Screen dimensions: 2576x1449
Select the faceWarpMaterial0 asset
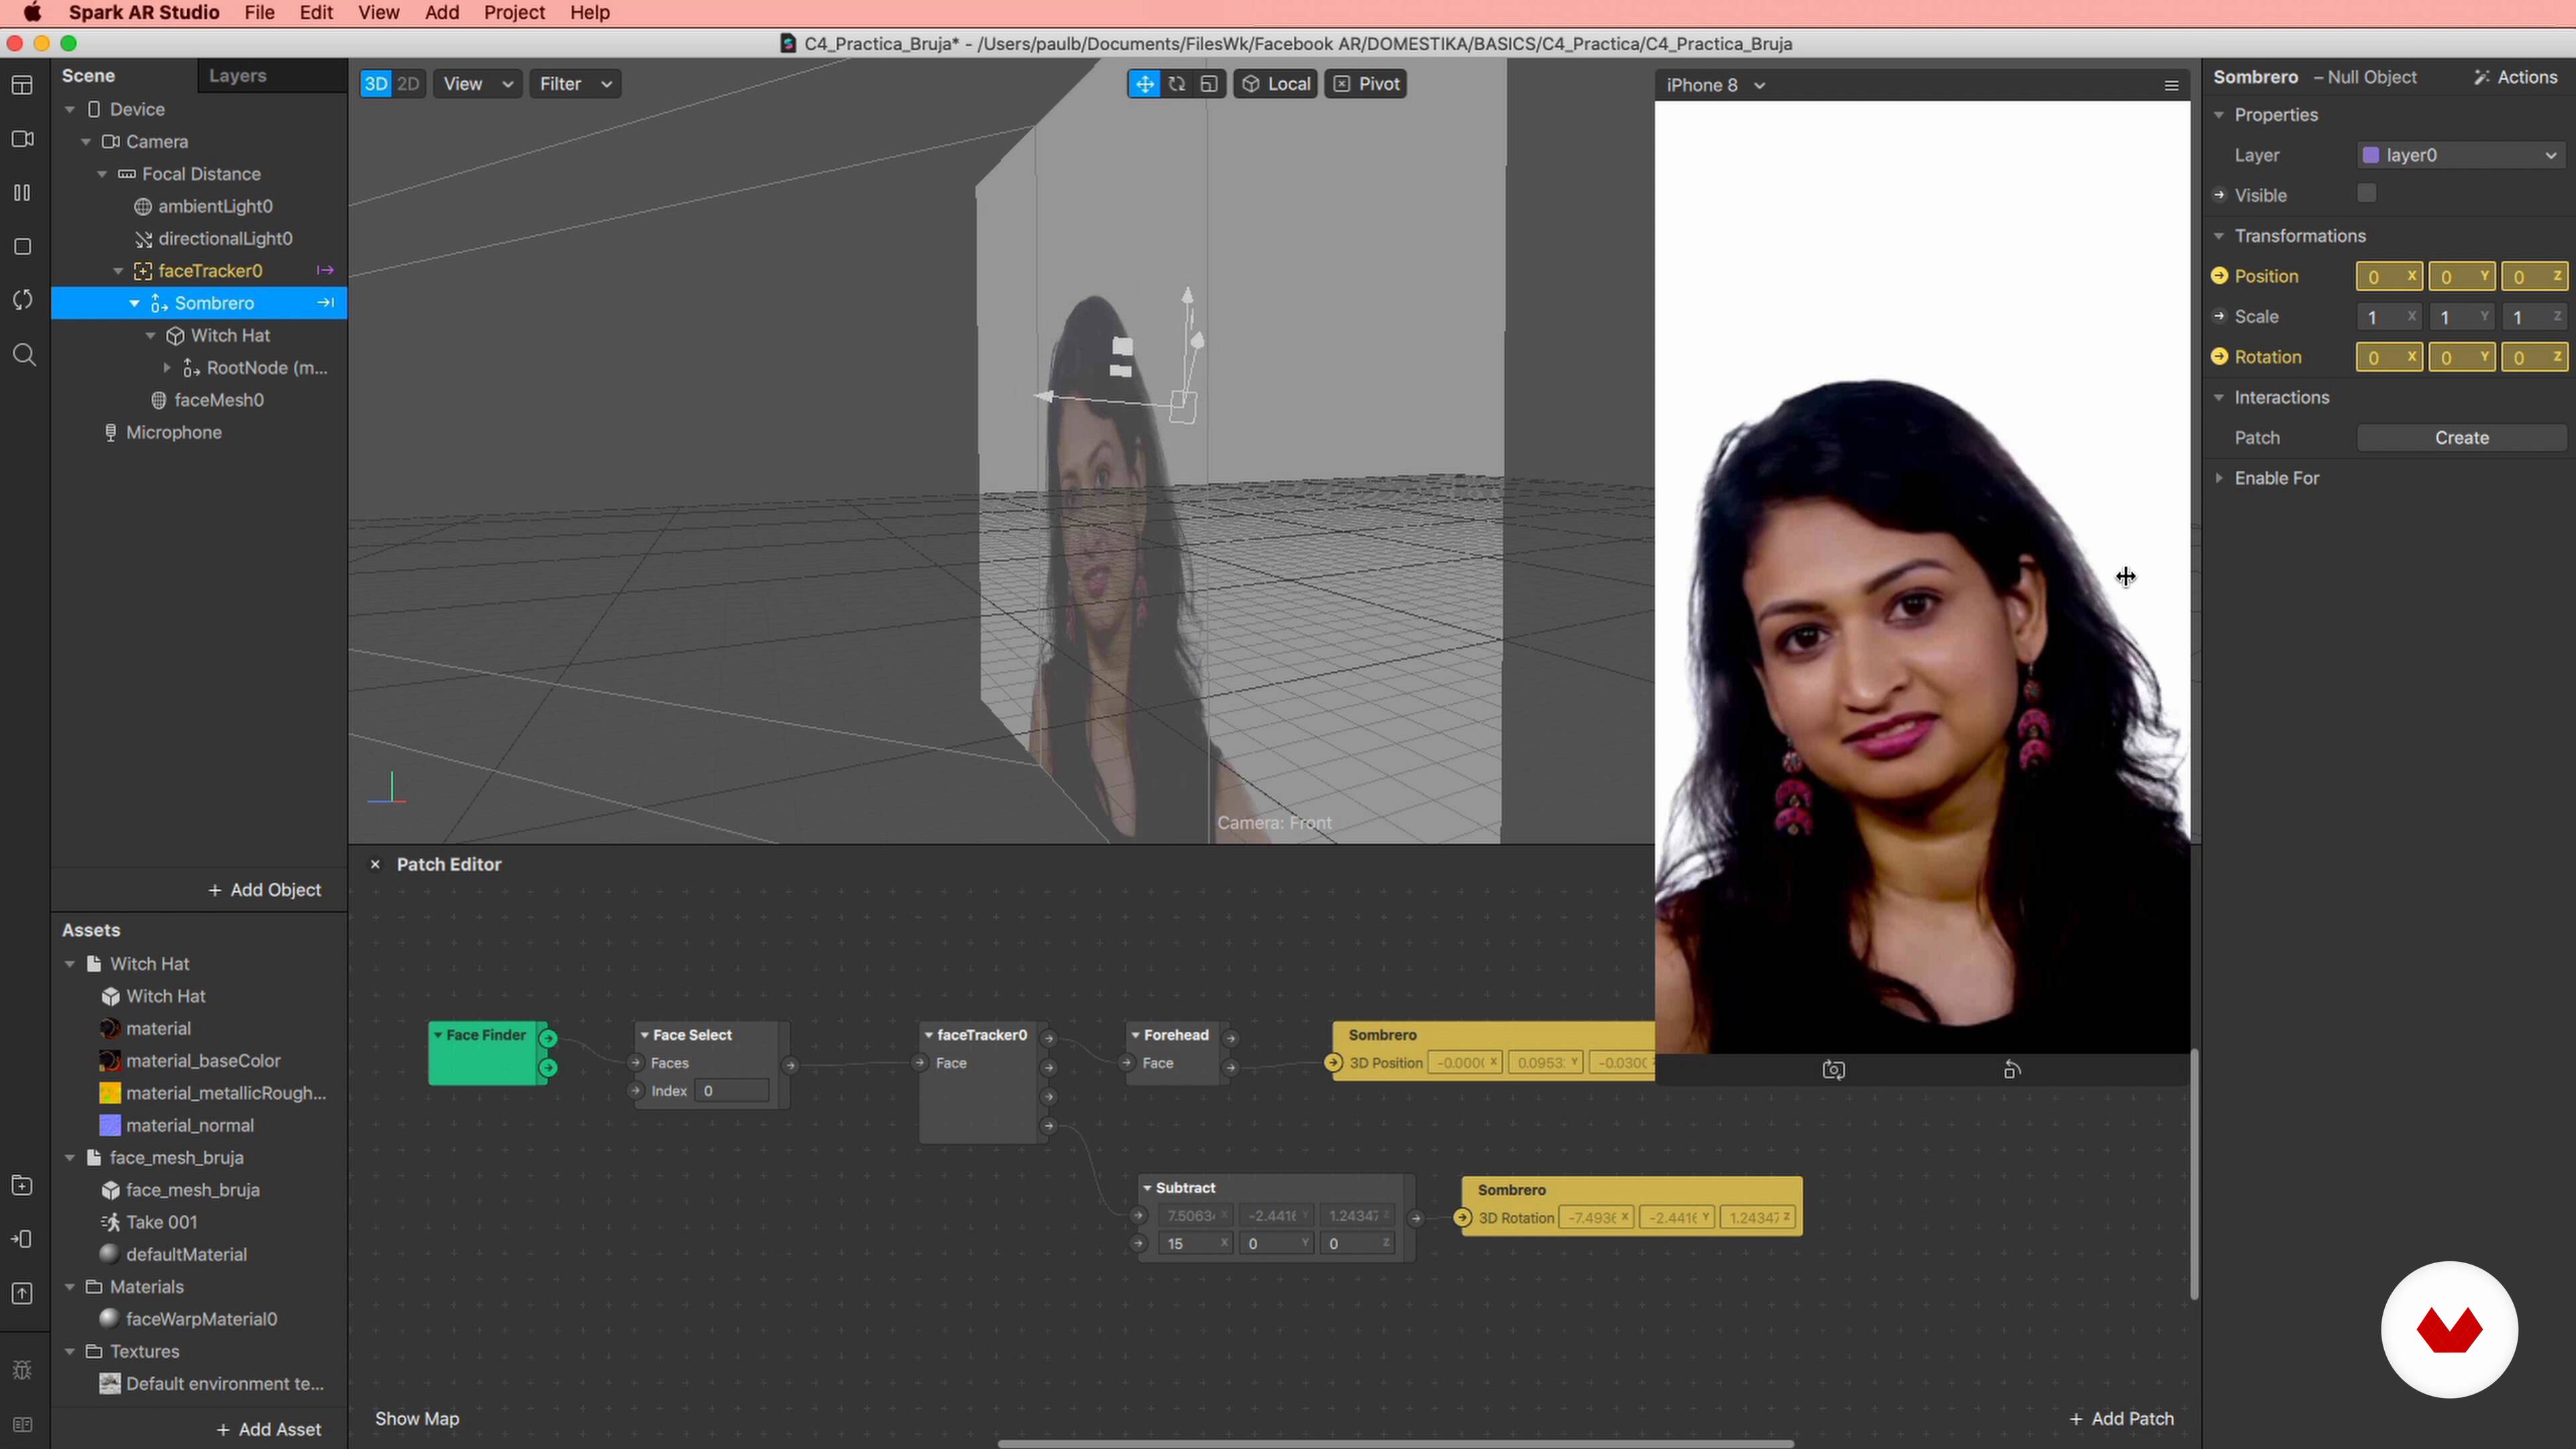(201, 1320)
